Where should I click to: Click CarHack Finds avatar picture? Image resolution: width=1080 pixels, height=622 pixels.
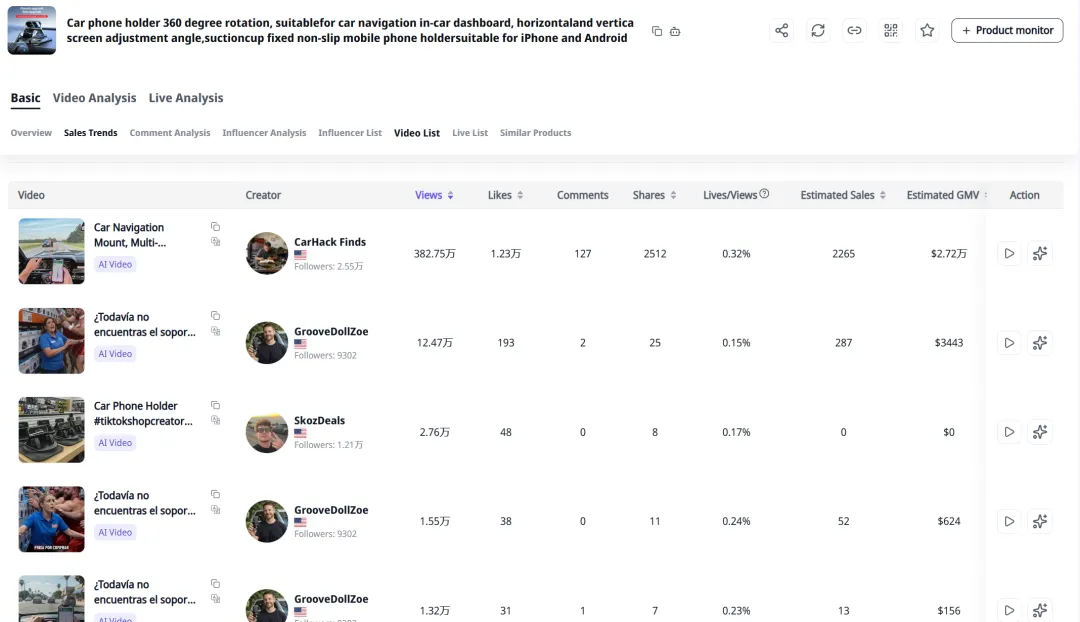tap(267, 253)
